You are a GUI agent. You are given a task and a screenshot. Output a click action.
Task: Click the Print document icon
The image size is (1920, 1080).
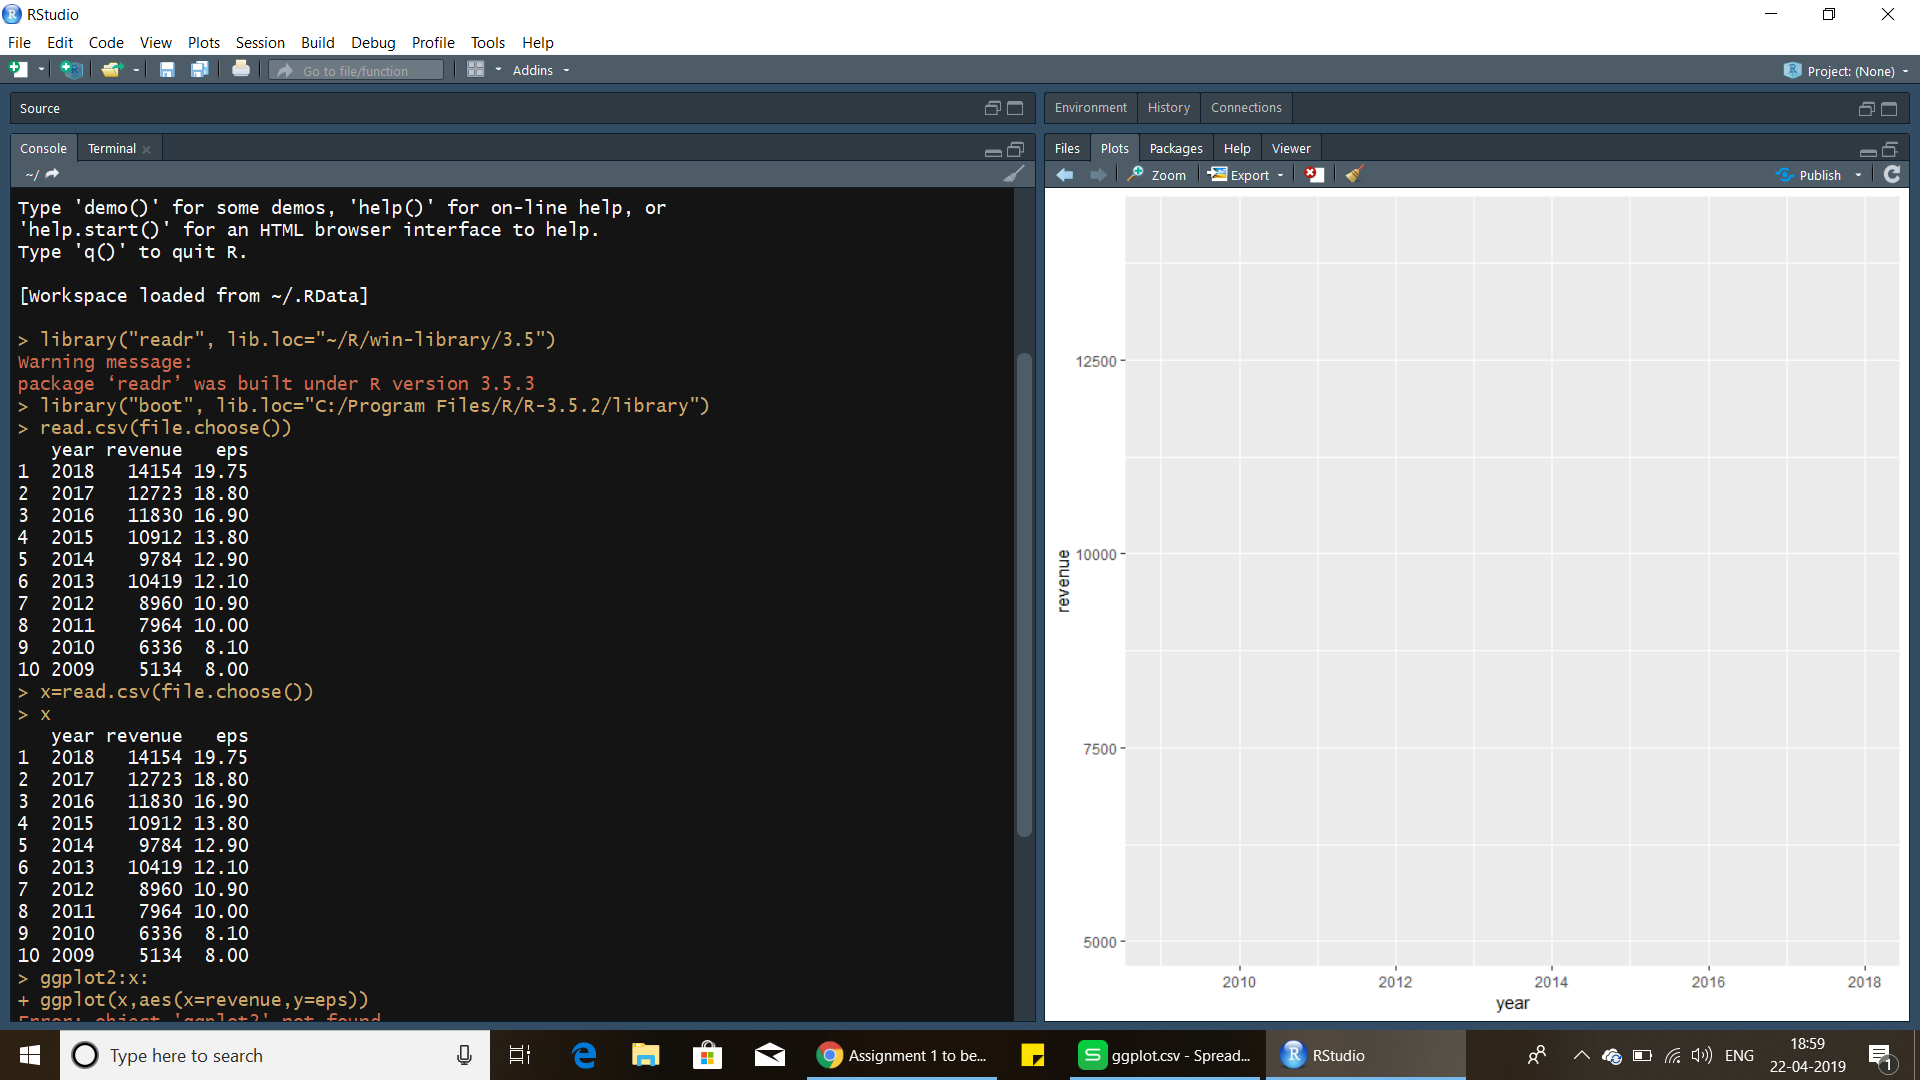(x=240, y=70)
